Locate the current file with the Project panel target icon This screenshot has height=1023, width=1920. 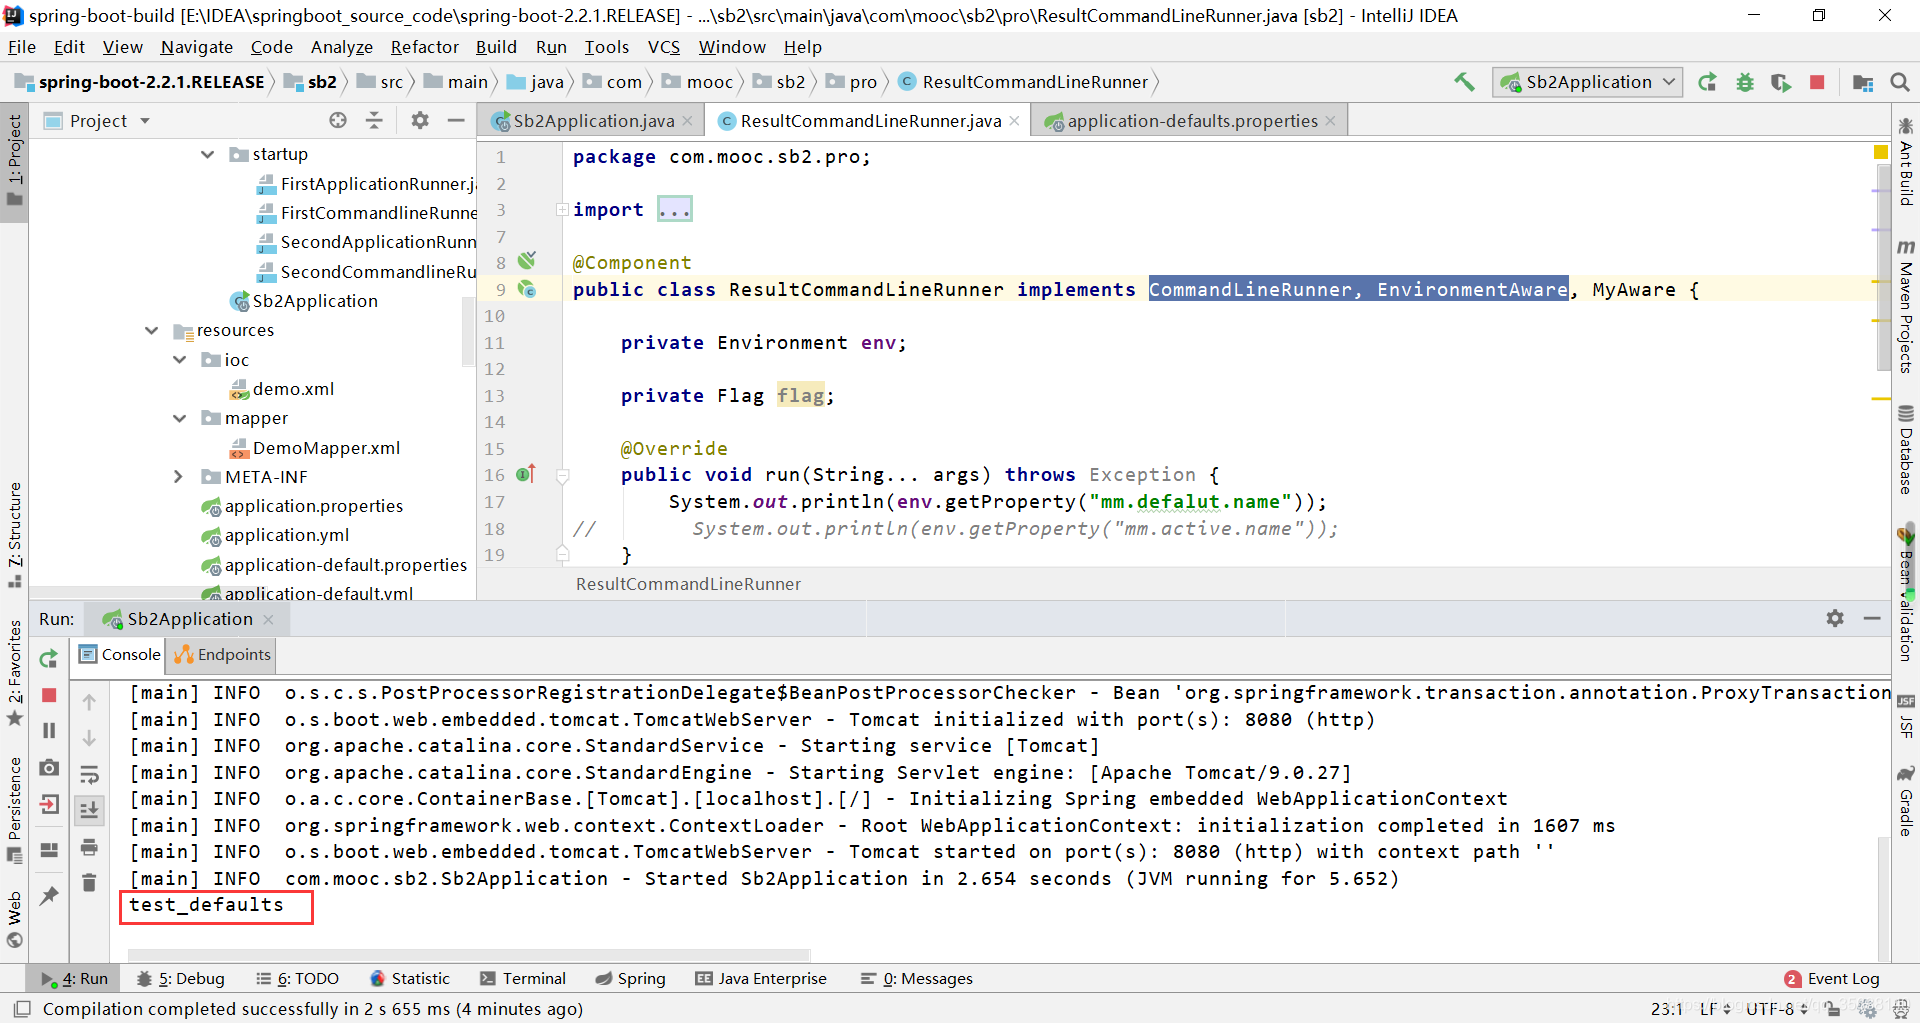point(338,120)
